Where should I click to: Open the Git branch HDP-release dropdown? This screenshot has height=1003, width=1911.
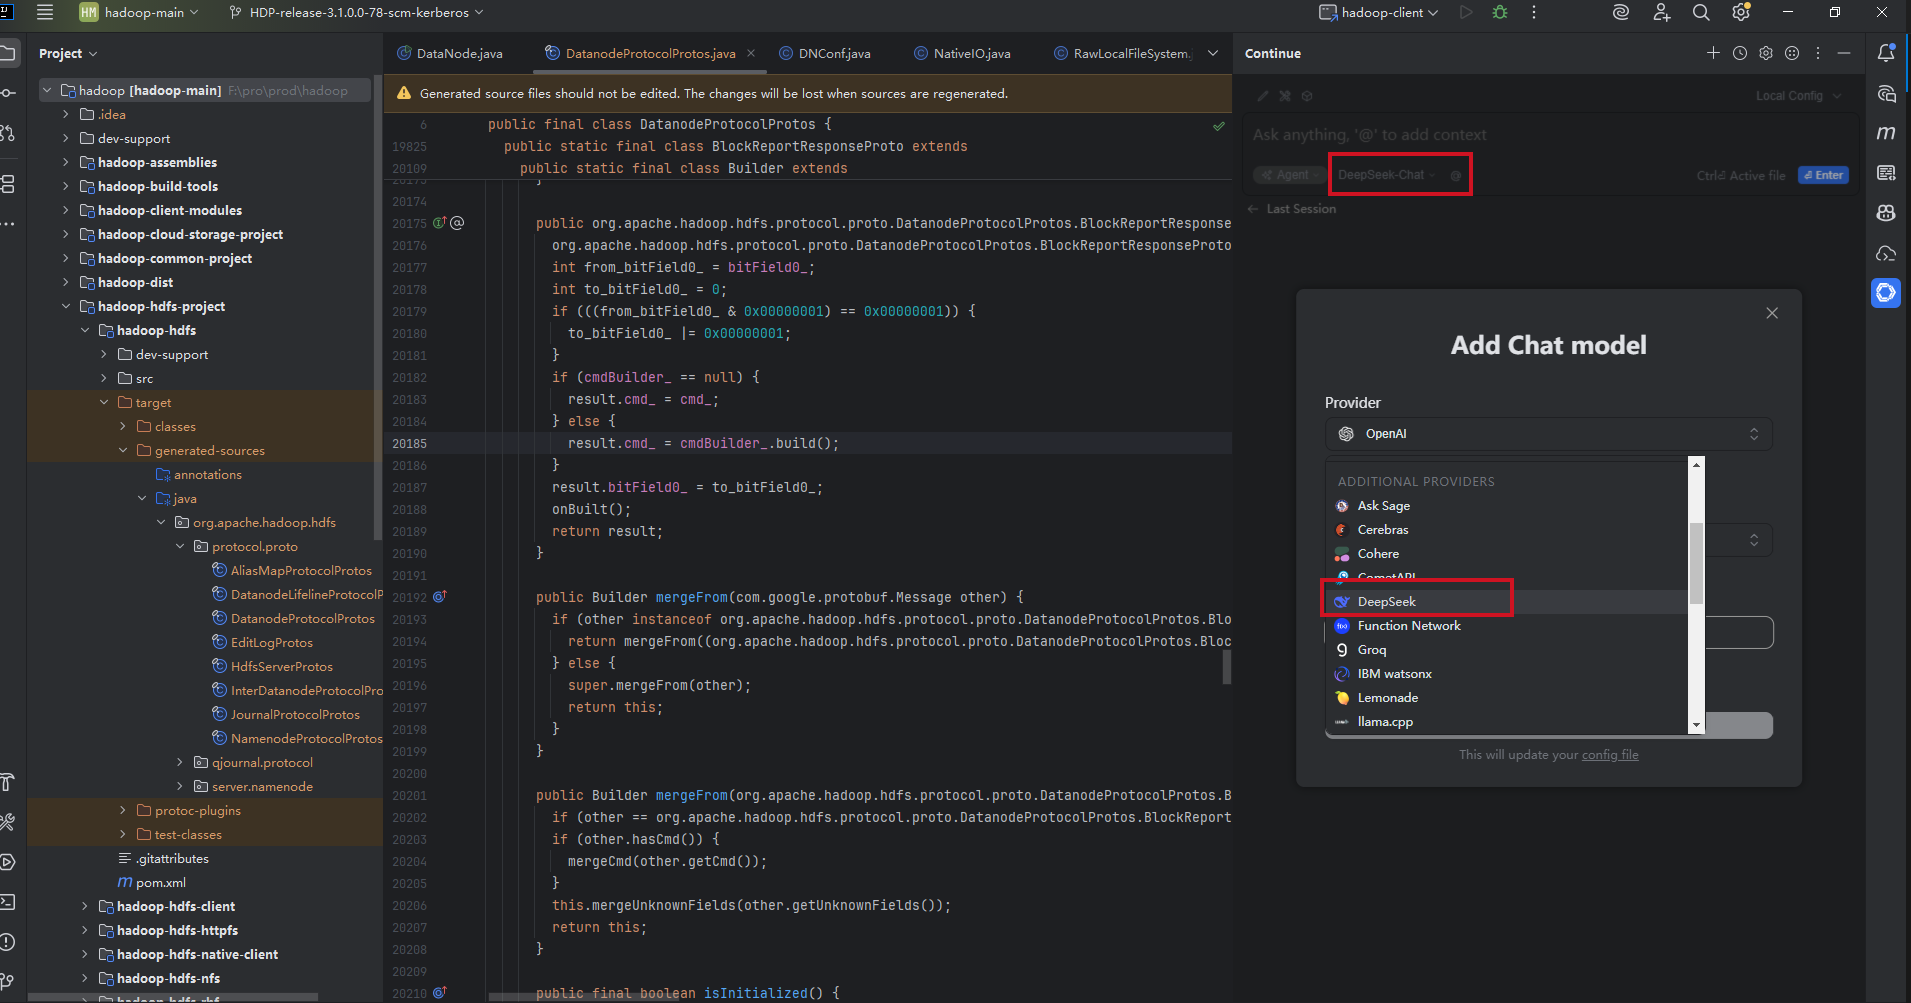click(357, 13)
